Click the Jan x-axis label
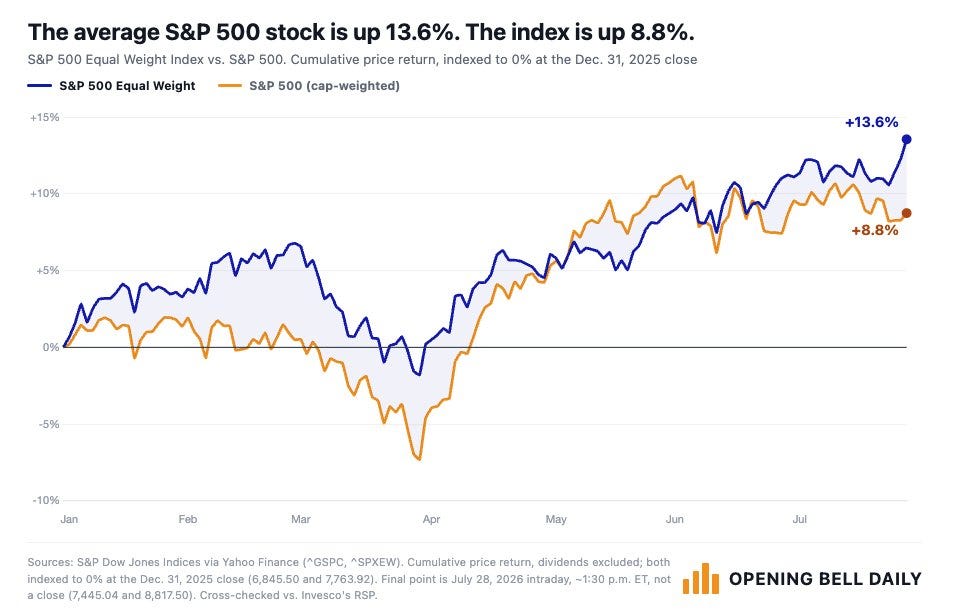The image size is (954, 614). click(x=69, y=519)
